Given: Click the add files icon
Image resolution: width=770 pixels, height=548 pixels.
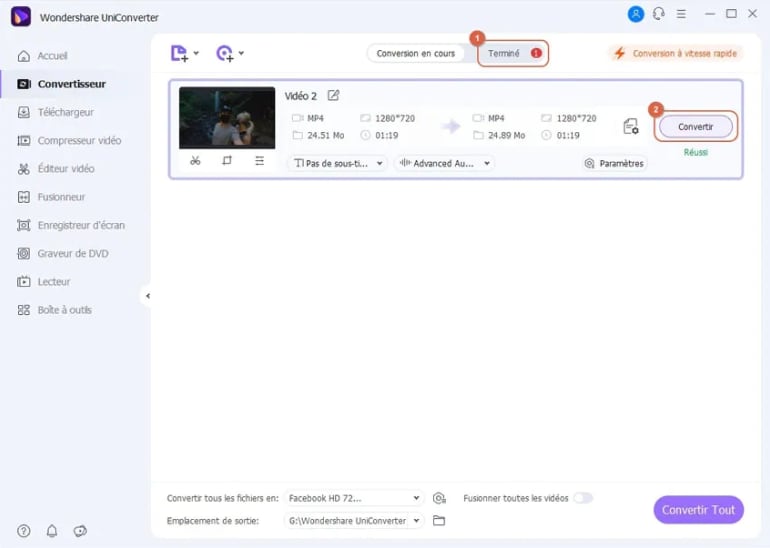Looking at the screenshot, I should [x=179, y=53].
